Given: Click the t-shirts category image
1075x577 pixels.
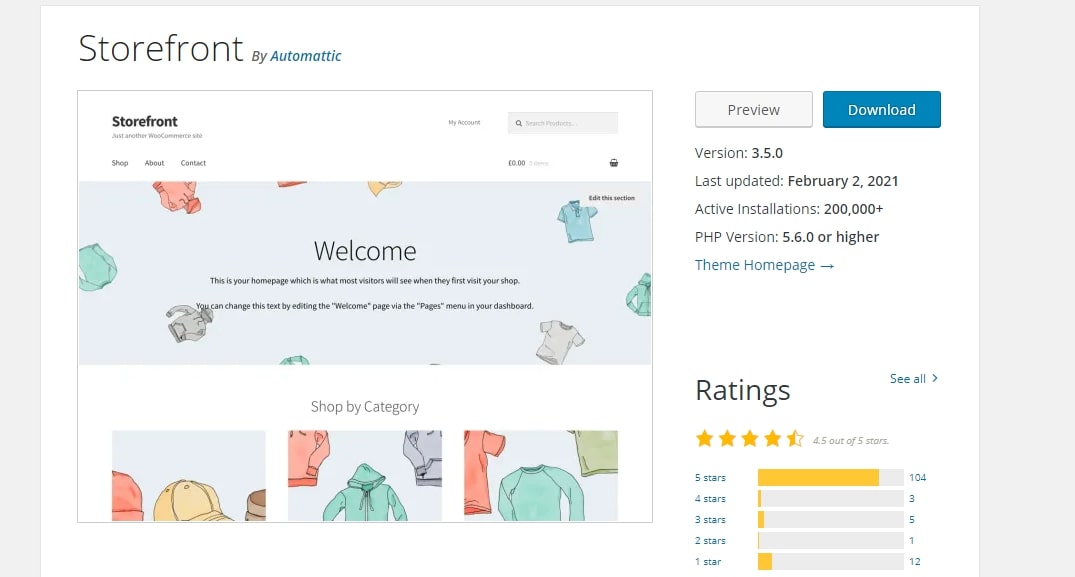Looking at the screenshot, I should coord(541,476).
